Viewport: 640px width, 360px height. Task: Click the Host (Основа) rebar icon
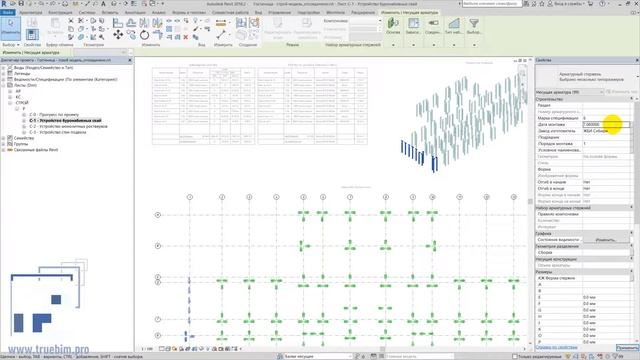coord(393,24)
